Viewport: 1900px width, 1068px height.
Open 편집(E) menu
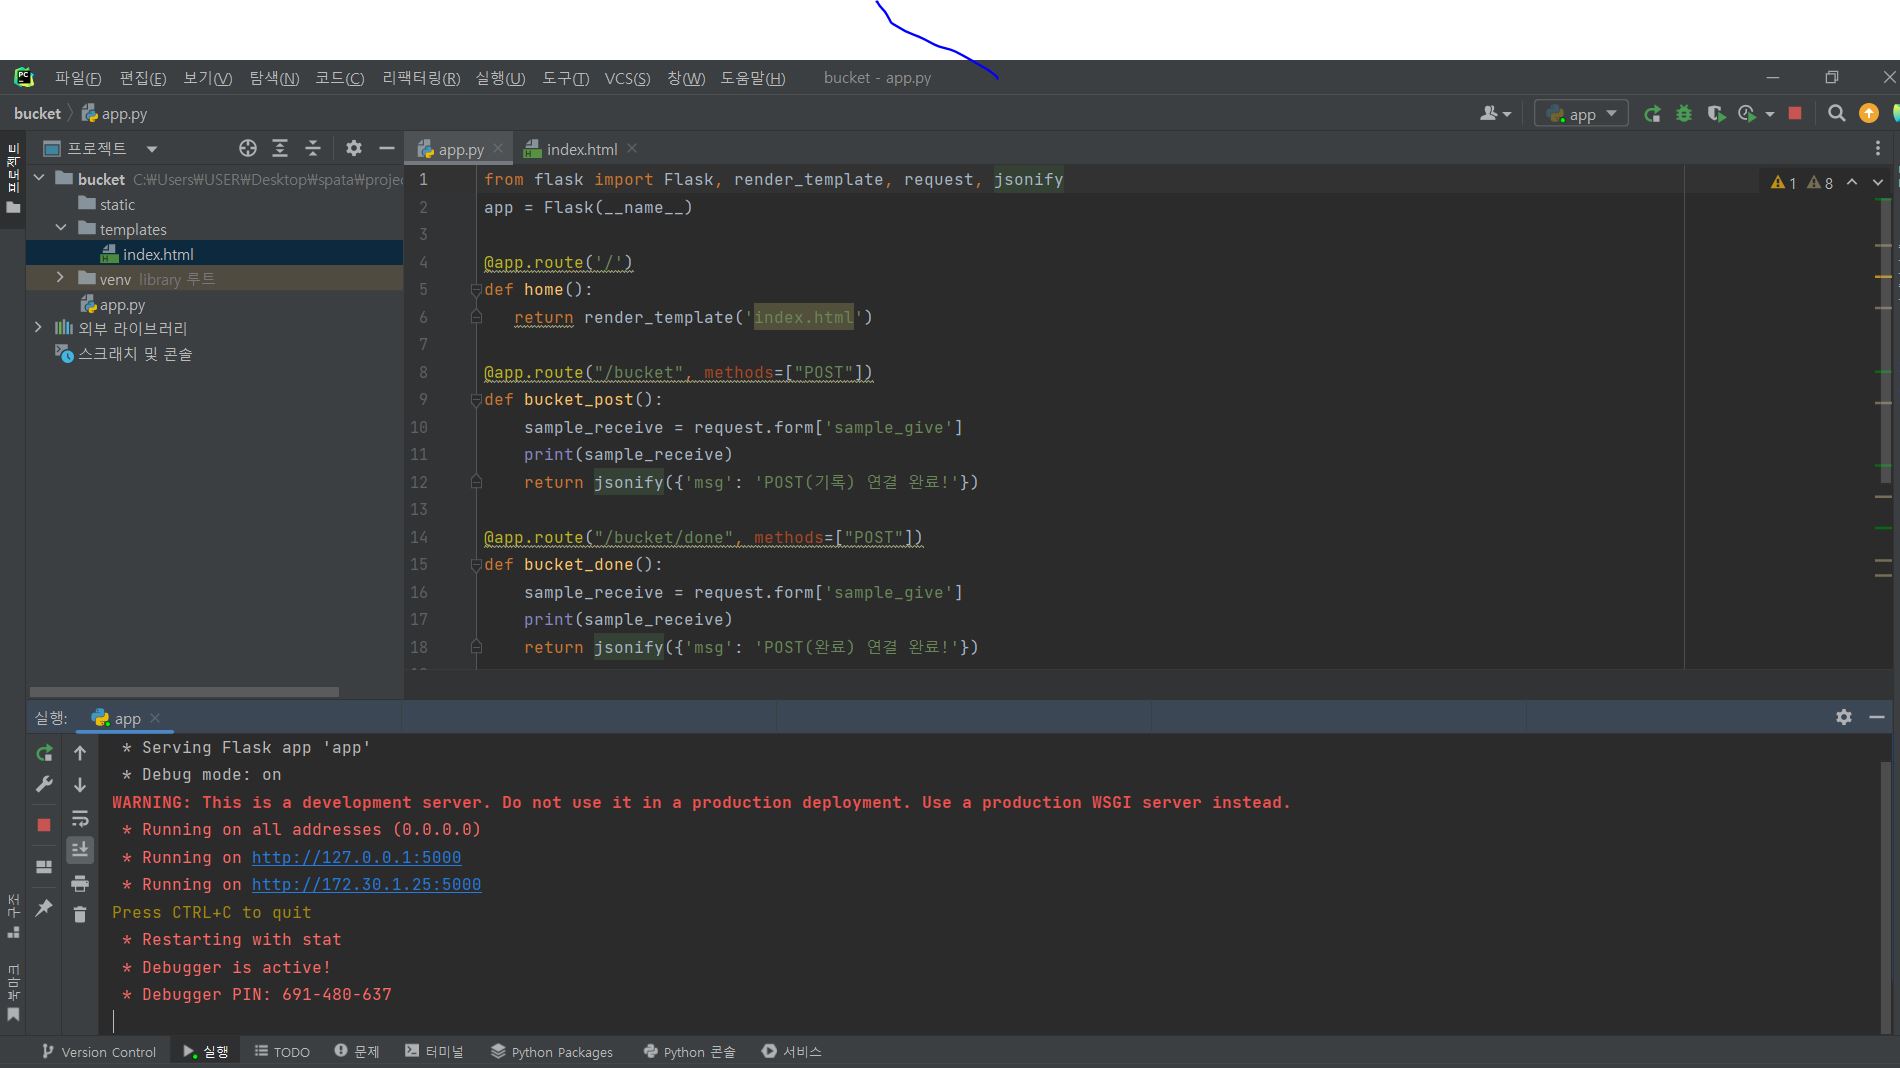pos(142,78)
